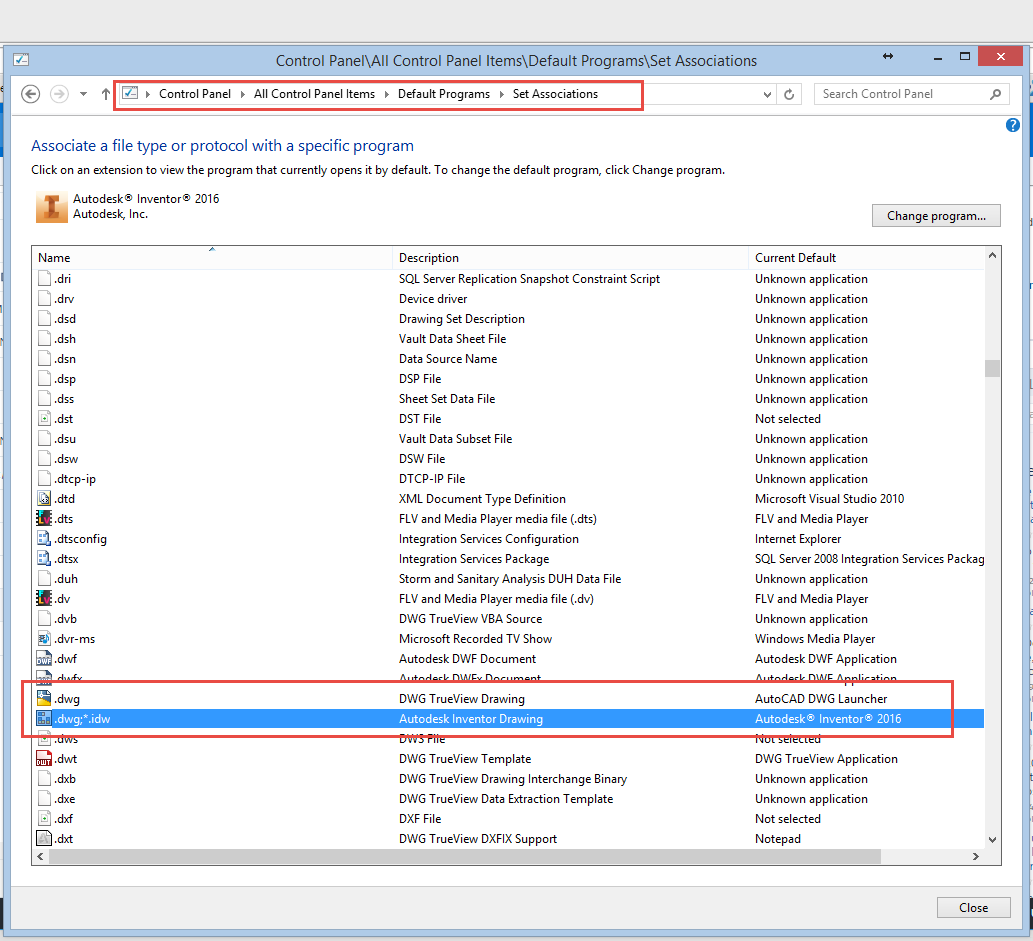
Task: Click the horizontal scrollbar thumb
Action: (465, 856)
